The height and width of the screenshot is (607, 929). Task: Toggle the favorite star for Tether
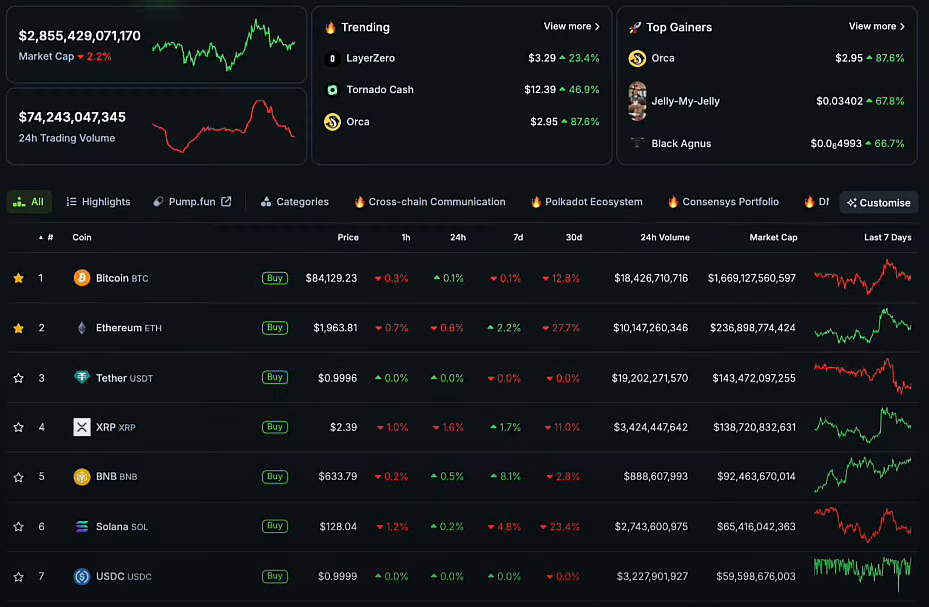18,378
